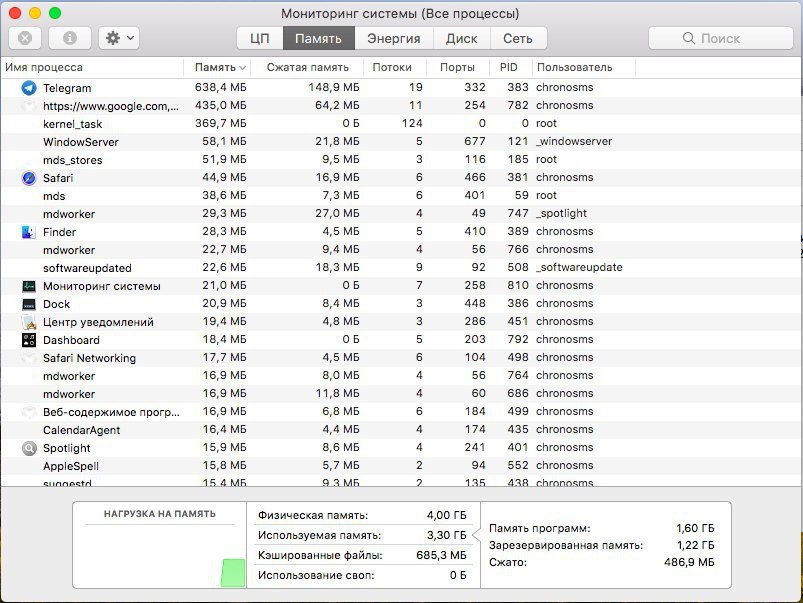Click the Telegram process name text

coord(67,88)
